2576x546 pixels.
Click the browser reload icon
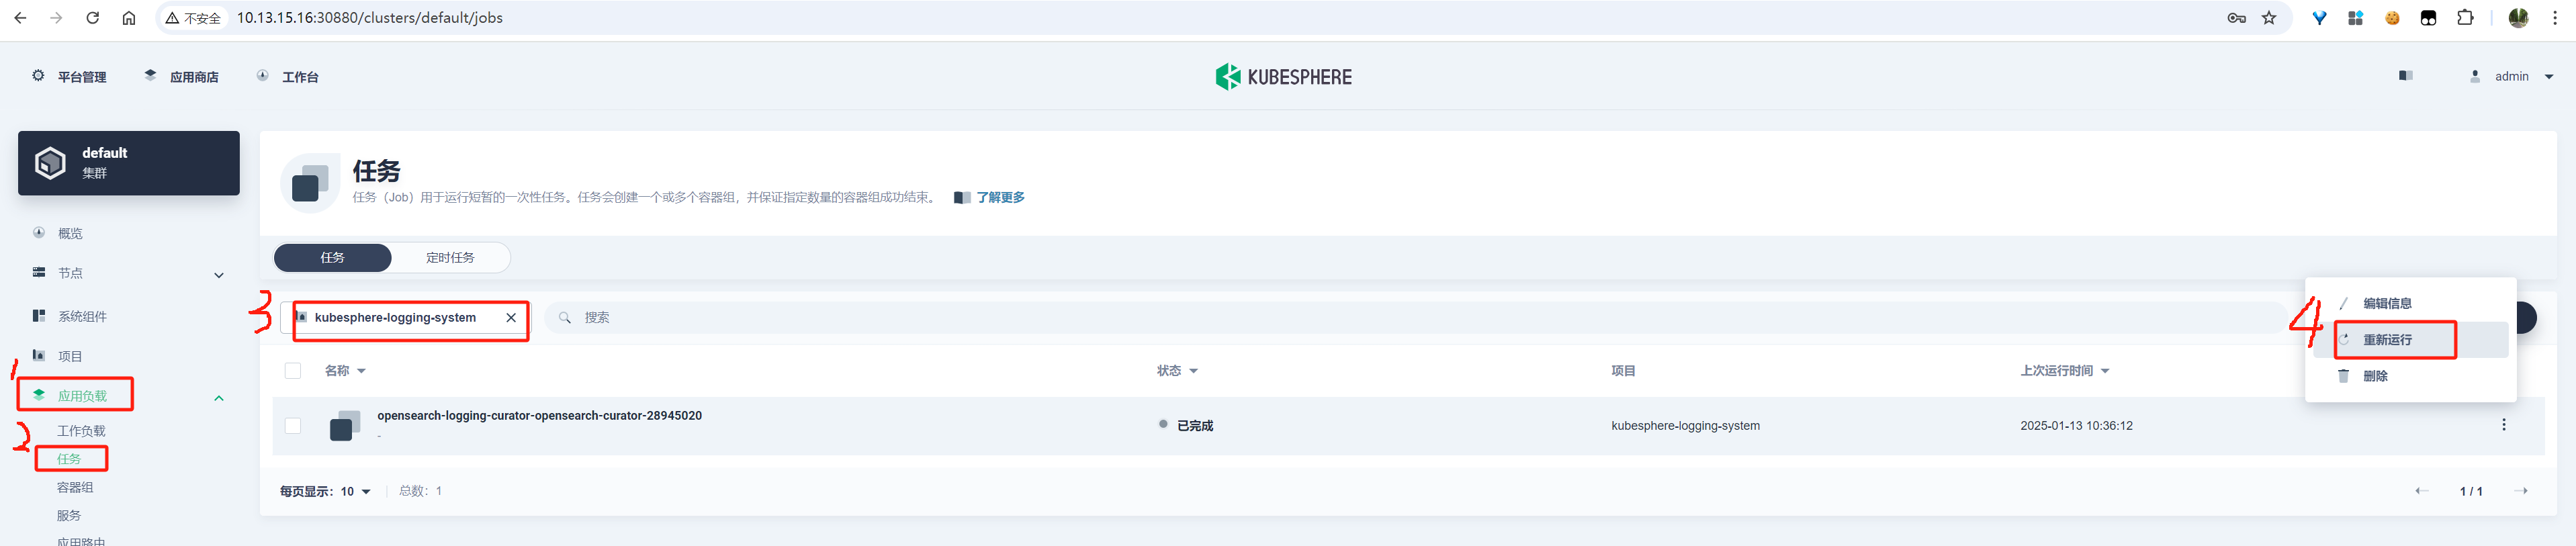click(92, 18)
